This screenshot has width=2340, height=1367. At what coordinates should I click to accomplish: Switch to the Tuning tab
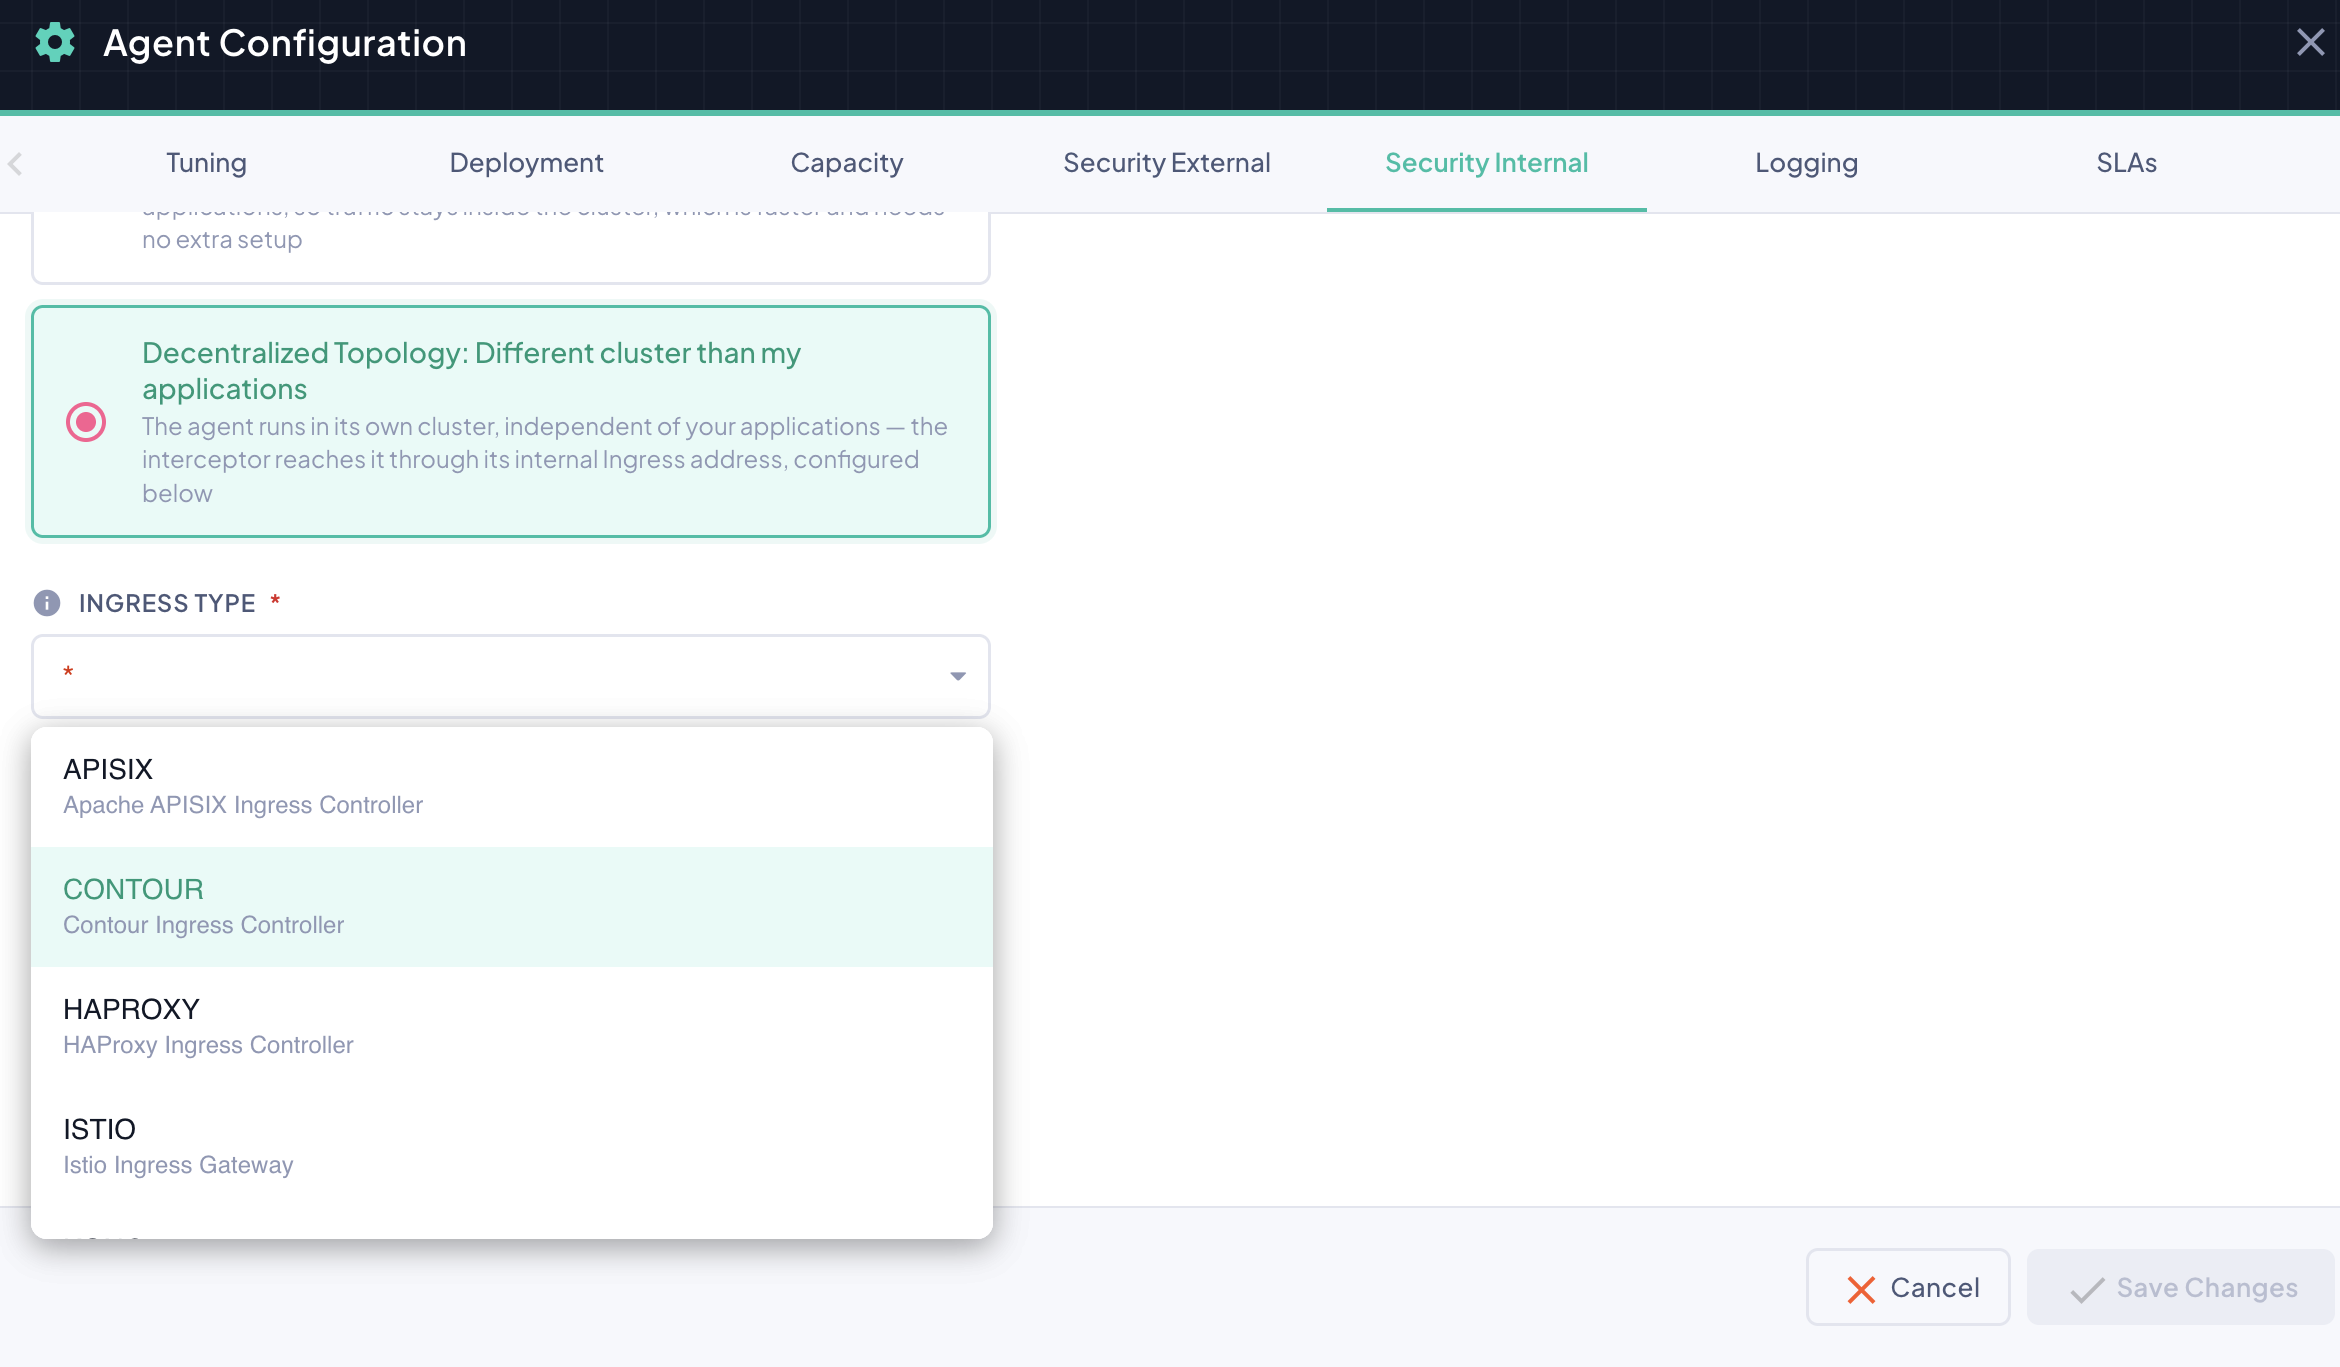[x=206, y=163]
